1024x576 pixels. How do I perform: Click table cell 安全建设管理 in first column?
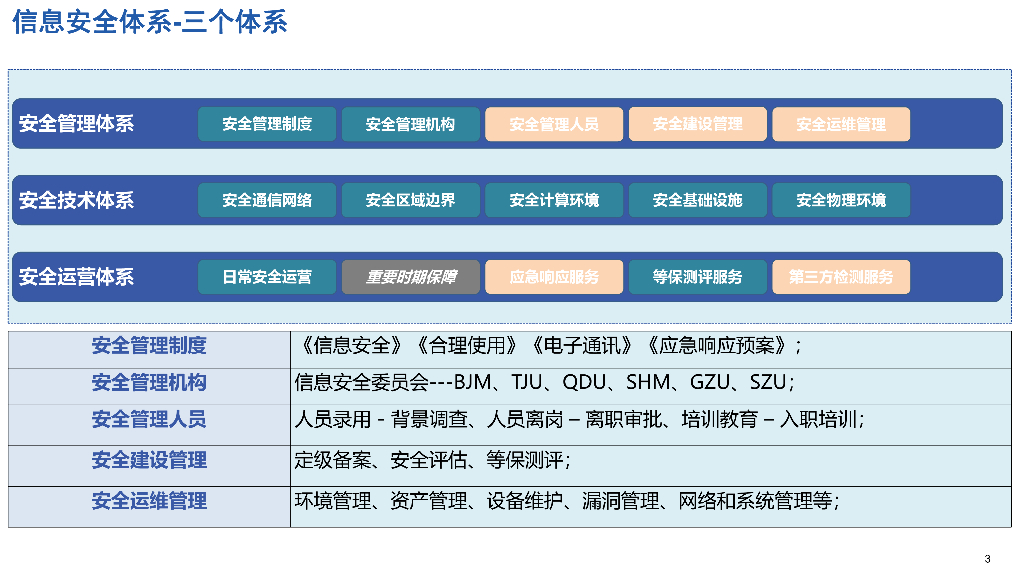pyautogui.click(x=150, y=466)
